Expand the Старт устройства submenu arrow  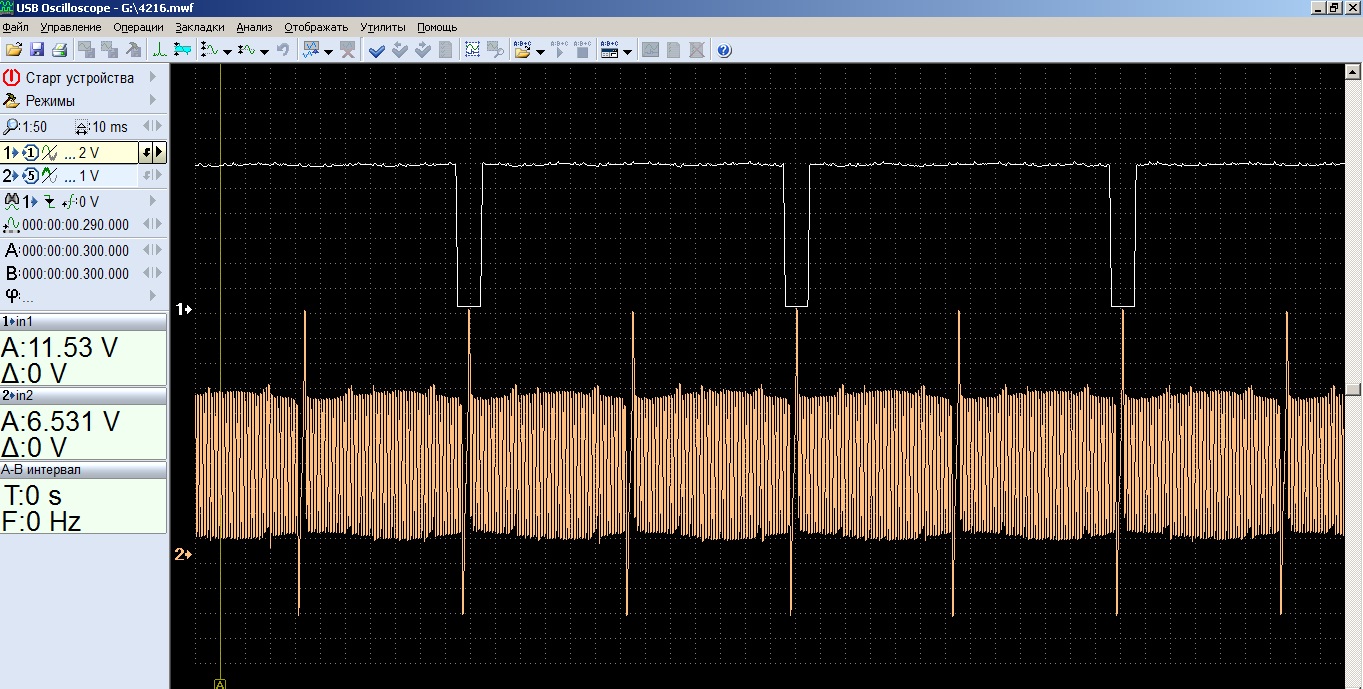(x=153, y=78)
